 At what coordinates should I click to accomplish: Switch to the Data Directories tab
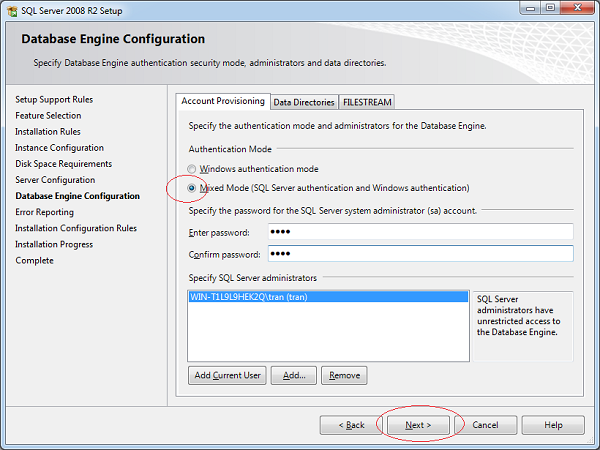click(x=303, y=102)
